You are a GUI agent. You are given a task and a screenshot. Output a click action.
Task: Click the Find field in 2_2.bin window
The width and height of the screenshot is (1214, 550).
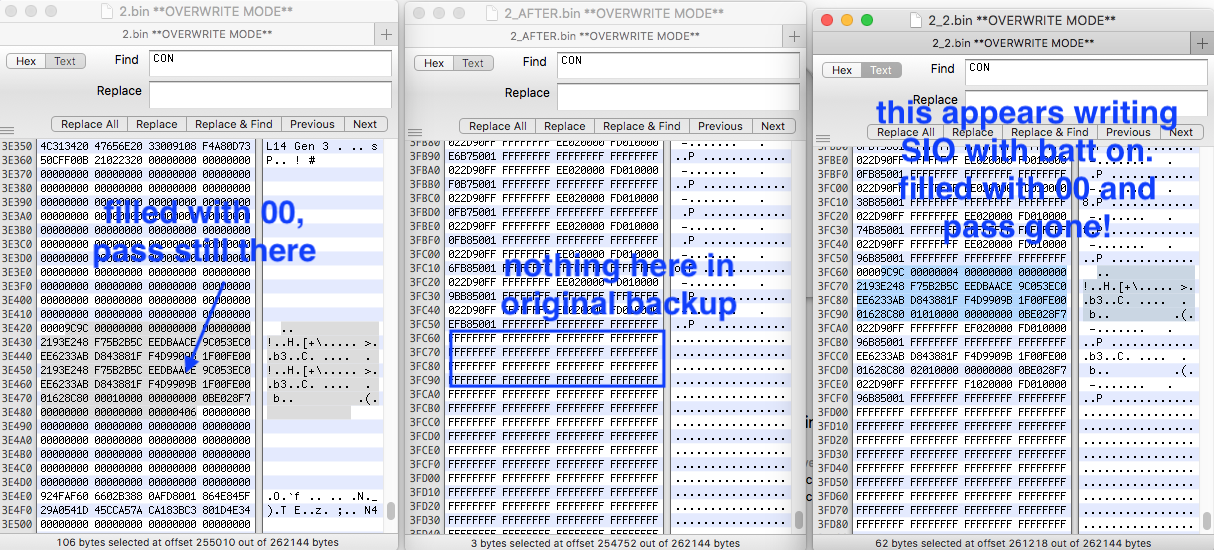coord(1086,72)
